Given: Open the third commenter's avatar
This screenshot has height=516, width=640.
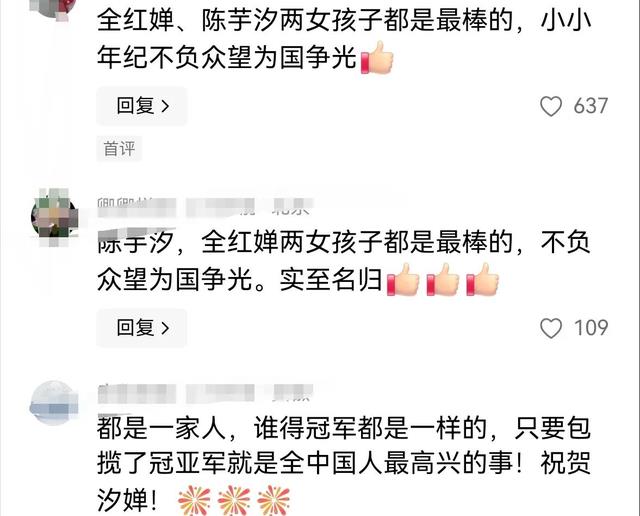Looking at the screenshot, I should [53, 403].
